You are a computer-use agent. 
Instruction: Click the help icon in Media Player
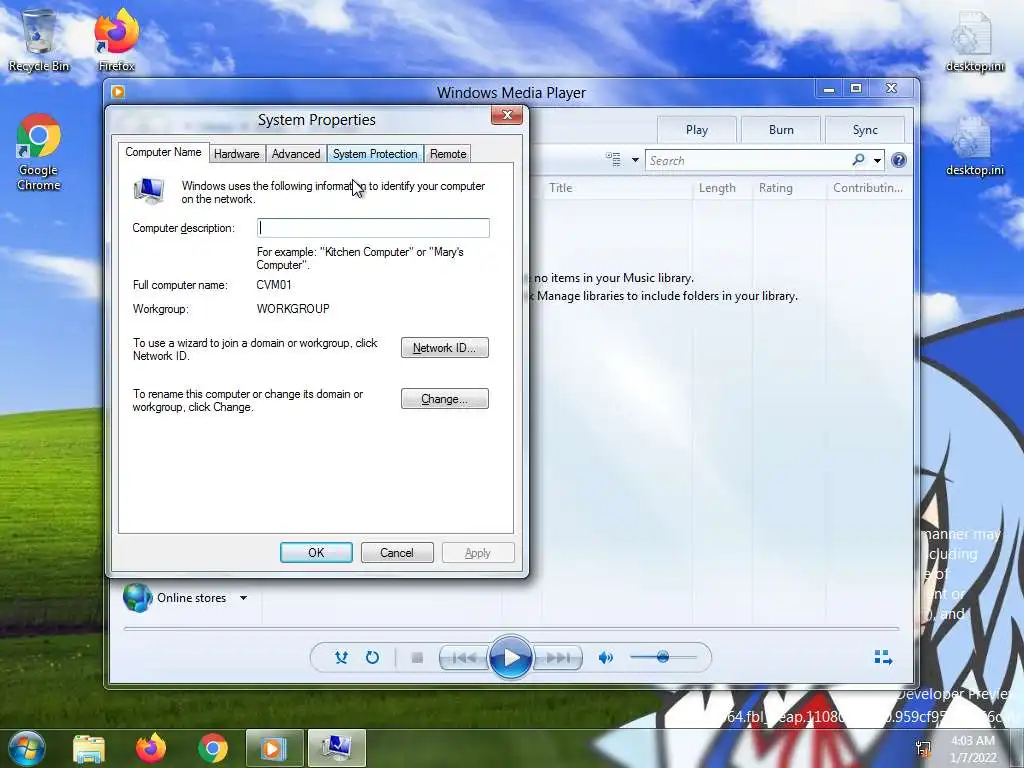tap(899, 160)
